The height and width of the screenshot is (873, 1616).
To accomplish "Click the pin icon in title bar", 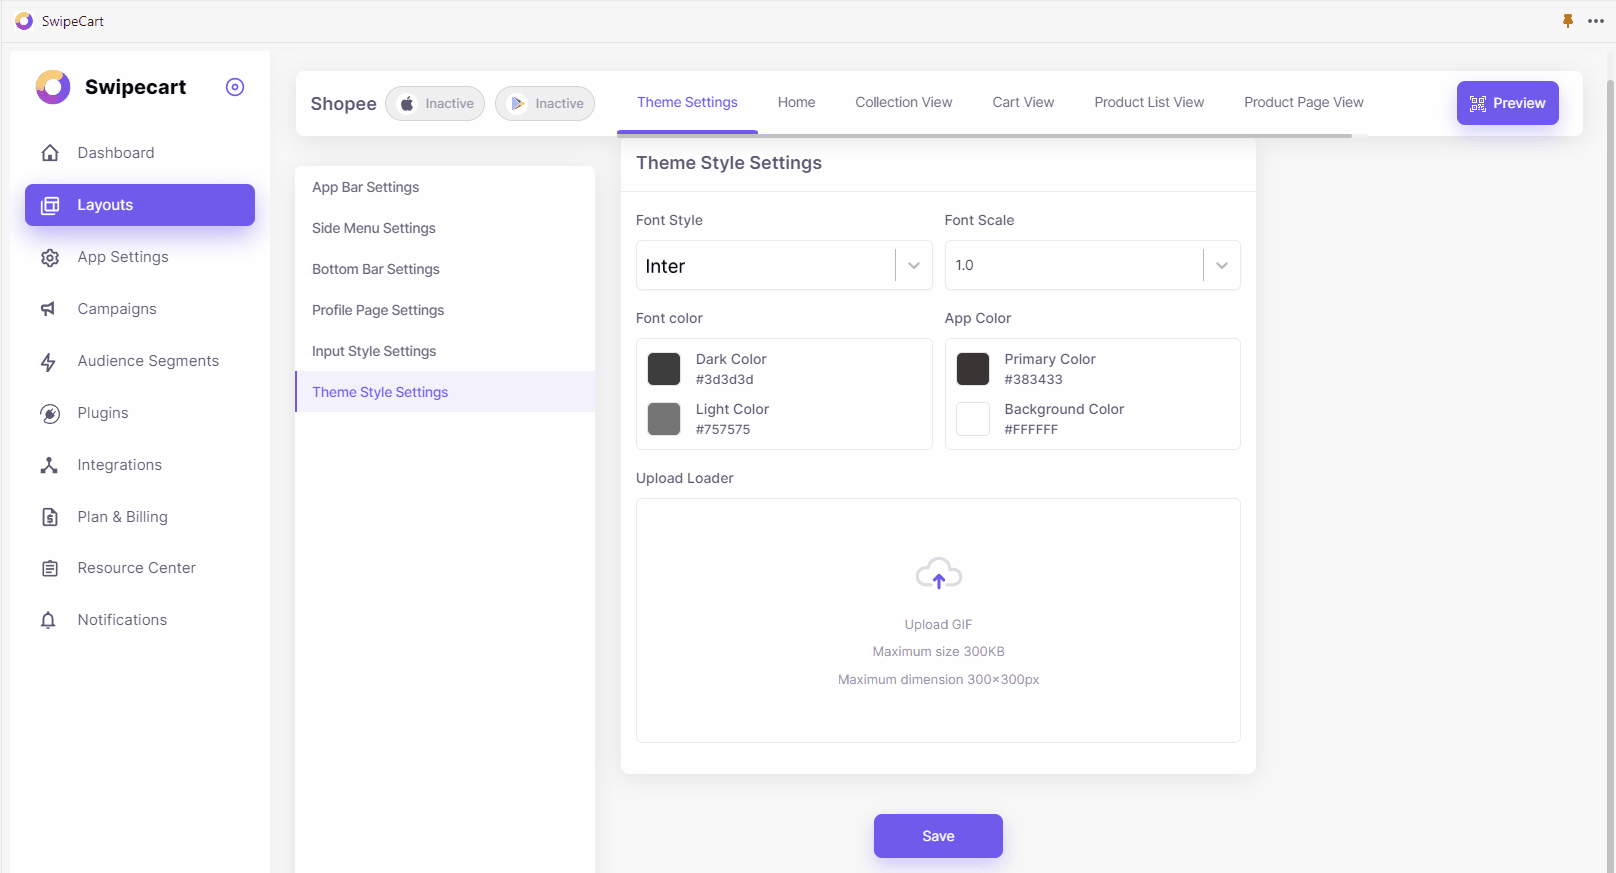I will pos(1568,21).
